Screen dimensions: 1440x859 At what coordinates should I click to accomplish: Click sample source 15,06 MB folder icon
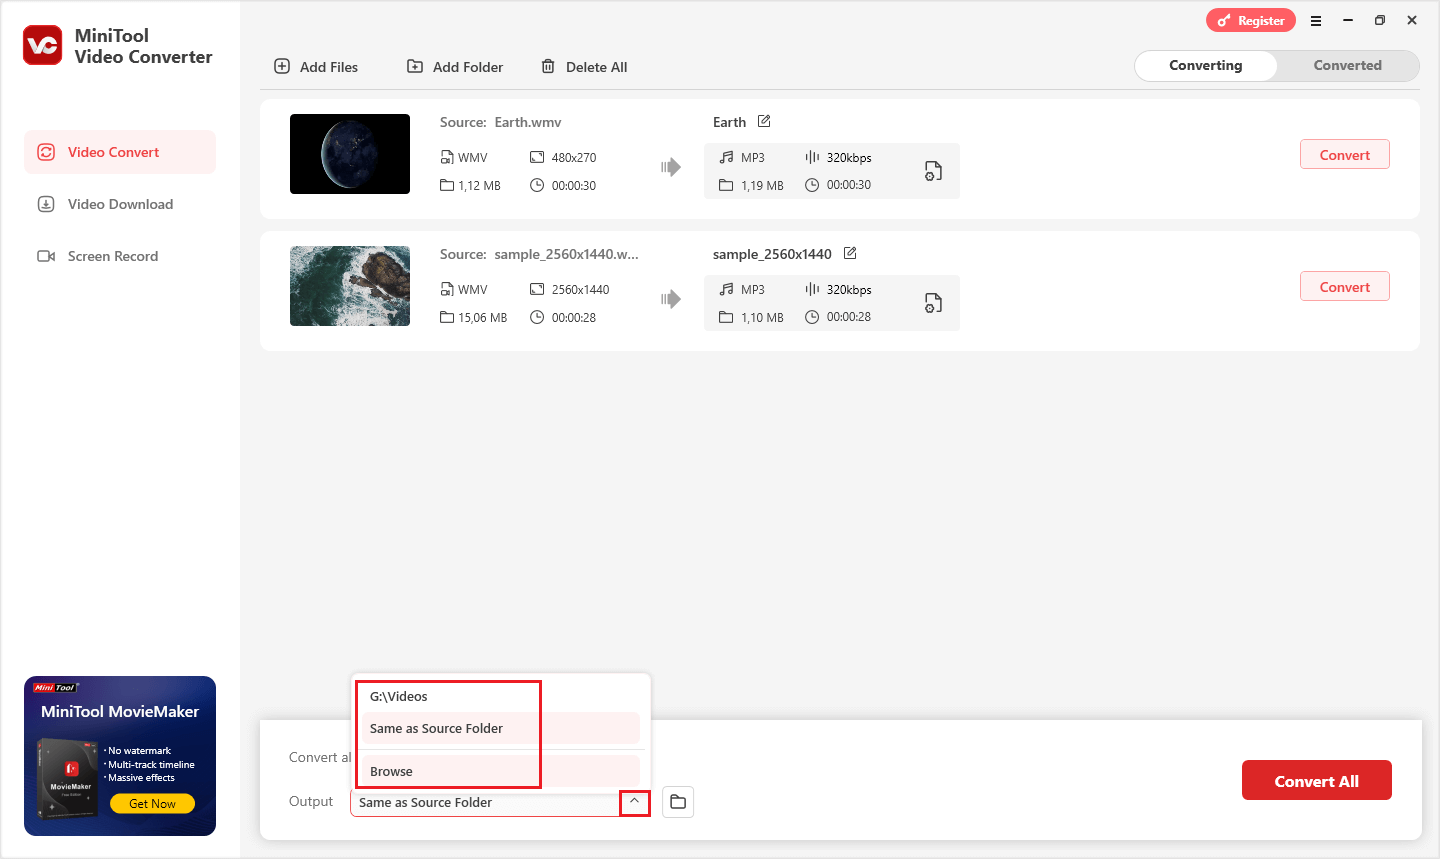pyautogui.click(x=447, y=317)
